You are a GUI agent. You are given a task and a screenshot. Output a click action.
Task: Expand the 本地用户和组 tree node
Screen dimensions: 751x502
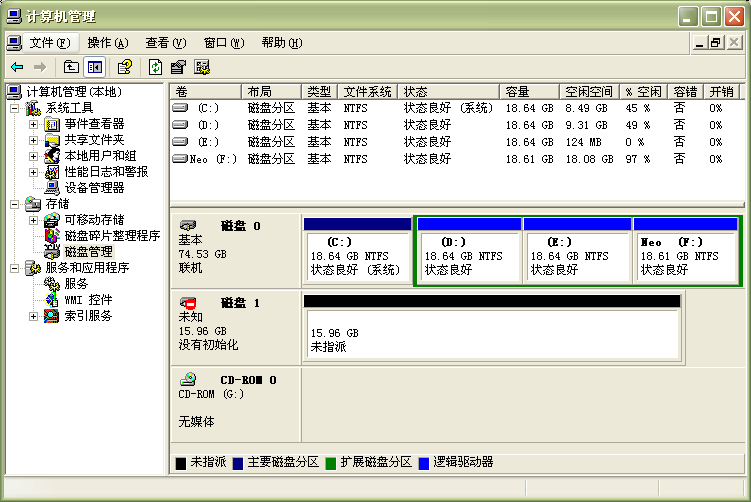33,156
